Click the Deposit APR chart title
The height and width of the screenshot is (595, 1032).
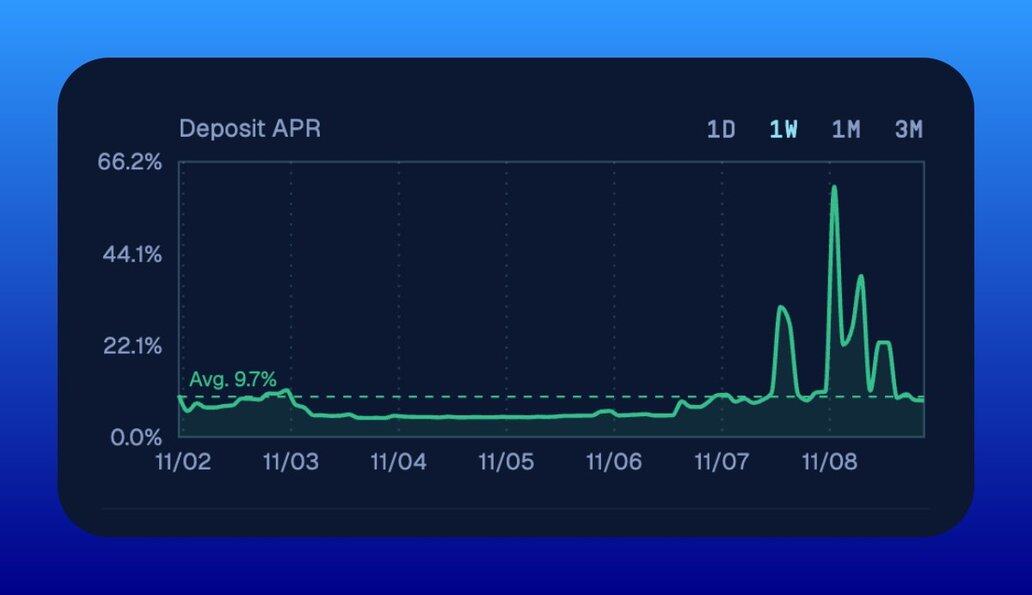pyautogui.click(x=250, y=129)
